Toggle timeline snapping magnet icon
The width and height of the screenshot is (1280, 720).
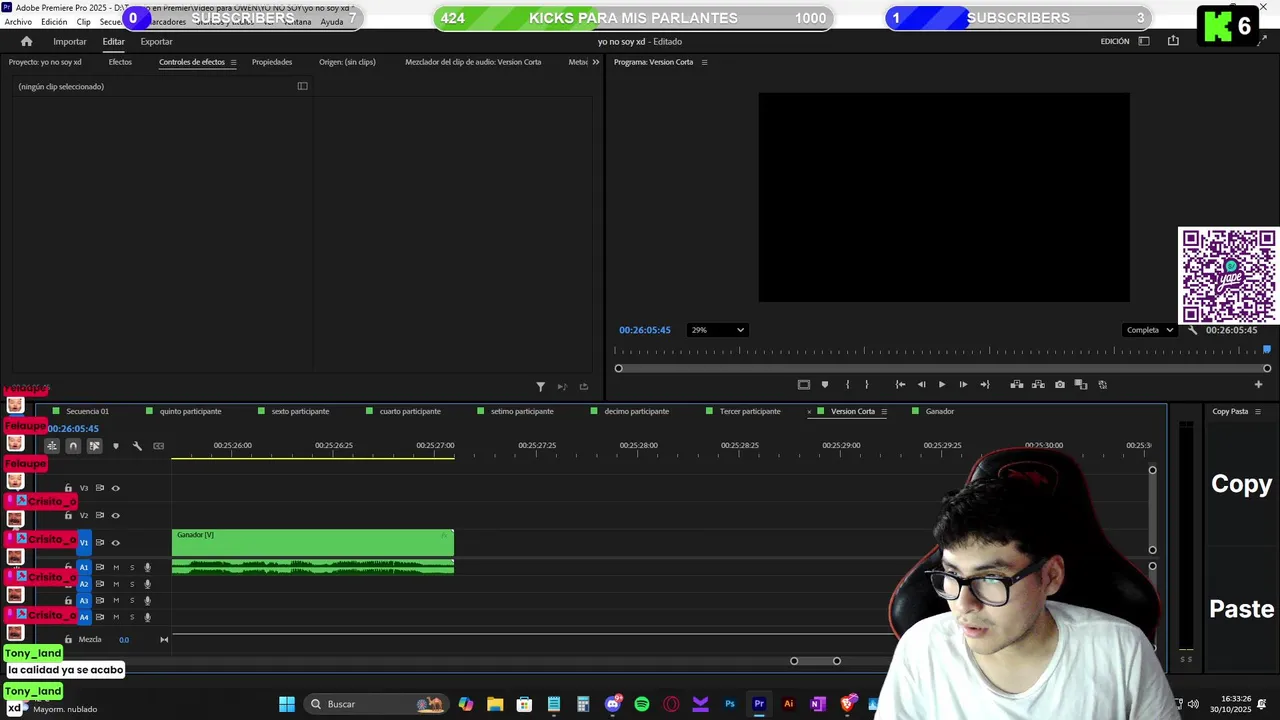coord(73,446)
